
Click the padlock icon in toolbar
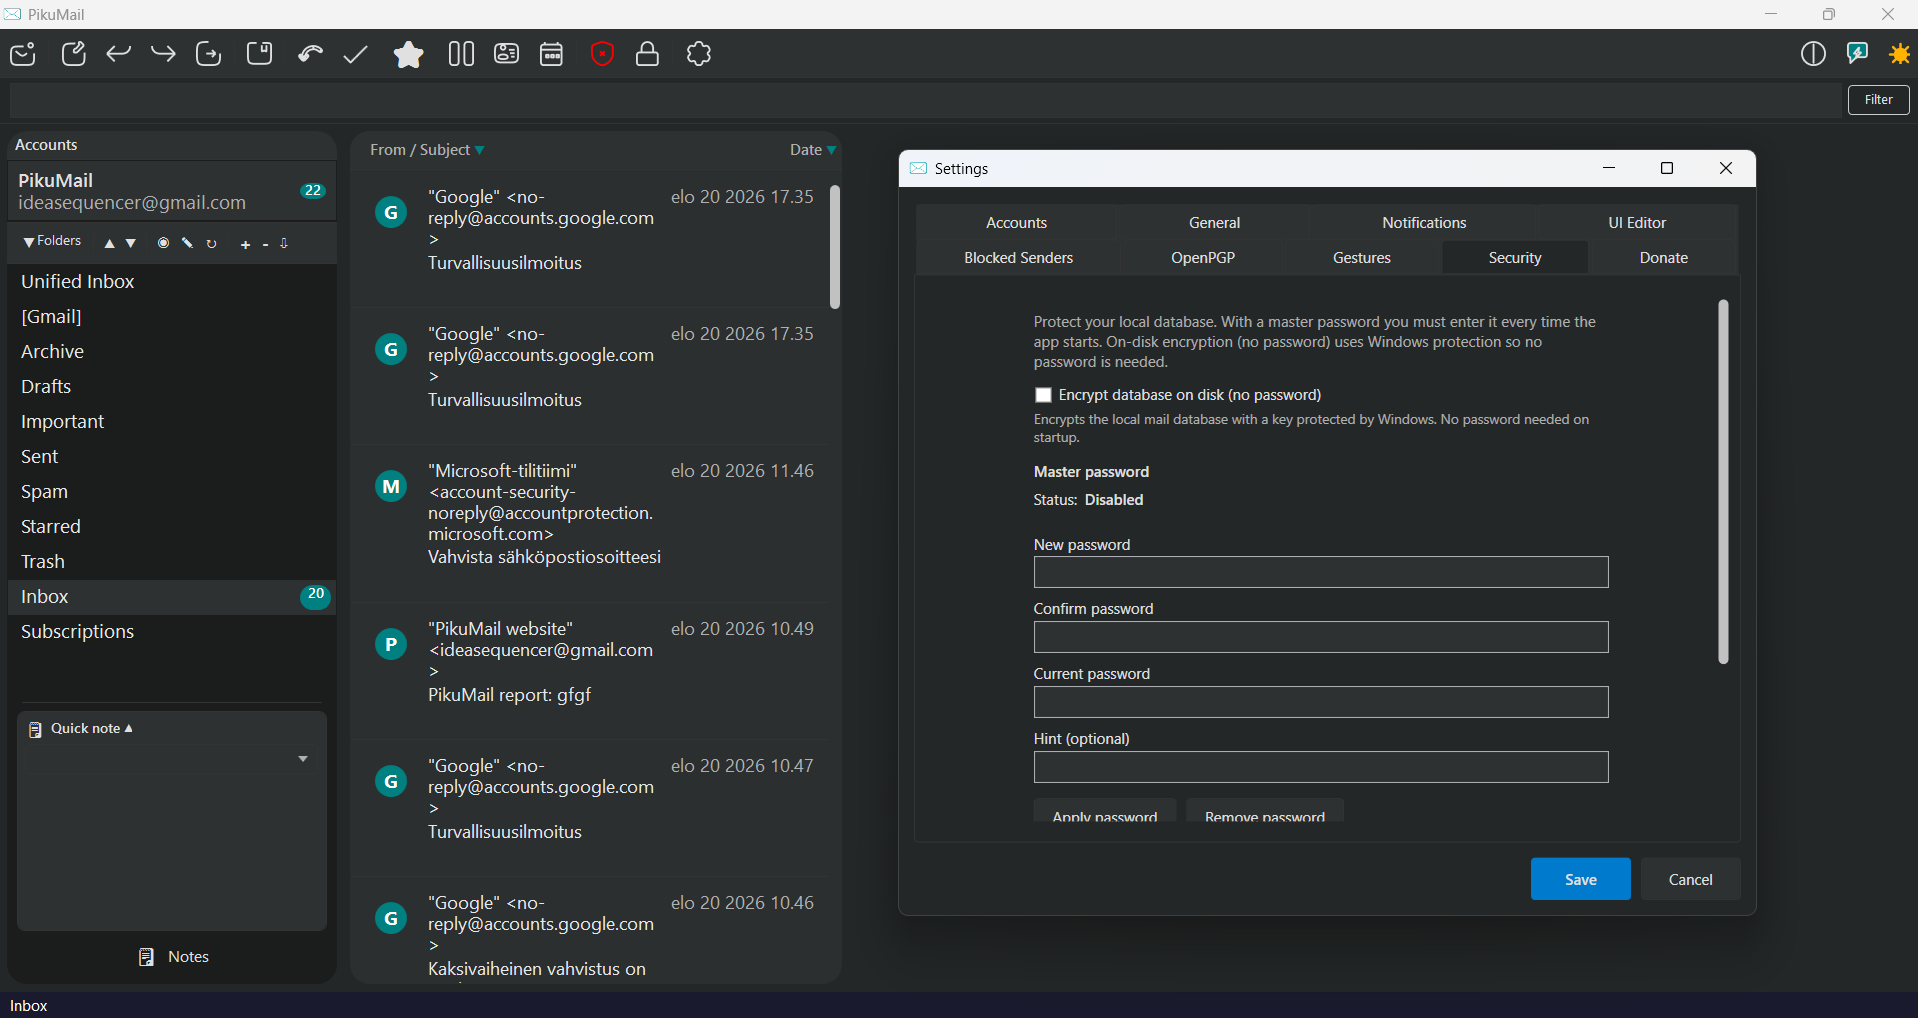point(647,54)
